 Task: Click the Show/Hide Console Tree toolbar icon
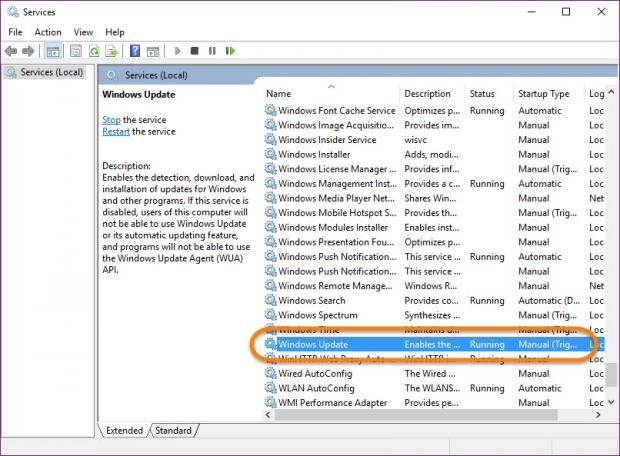coord(53,51)
